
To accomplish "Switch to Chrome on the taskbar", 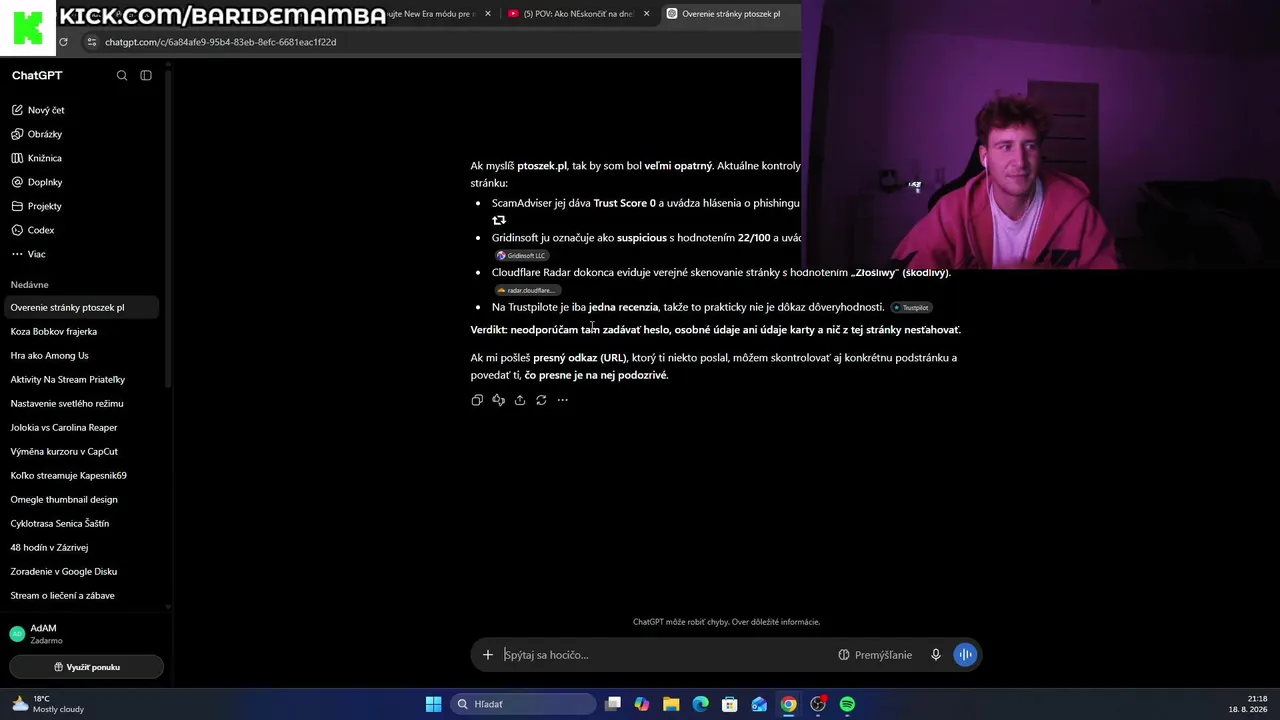I will 789,704.
